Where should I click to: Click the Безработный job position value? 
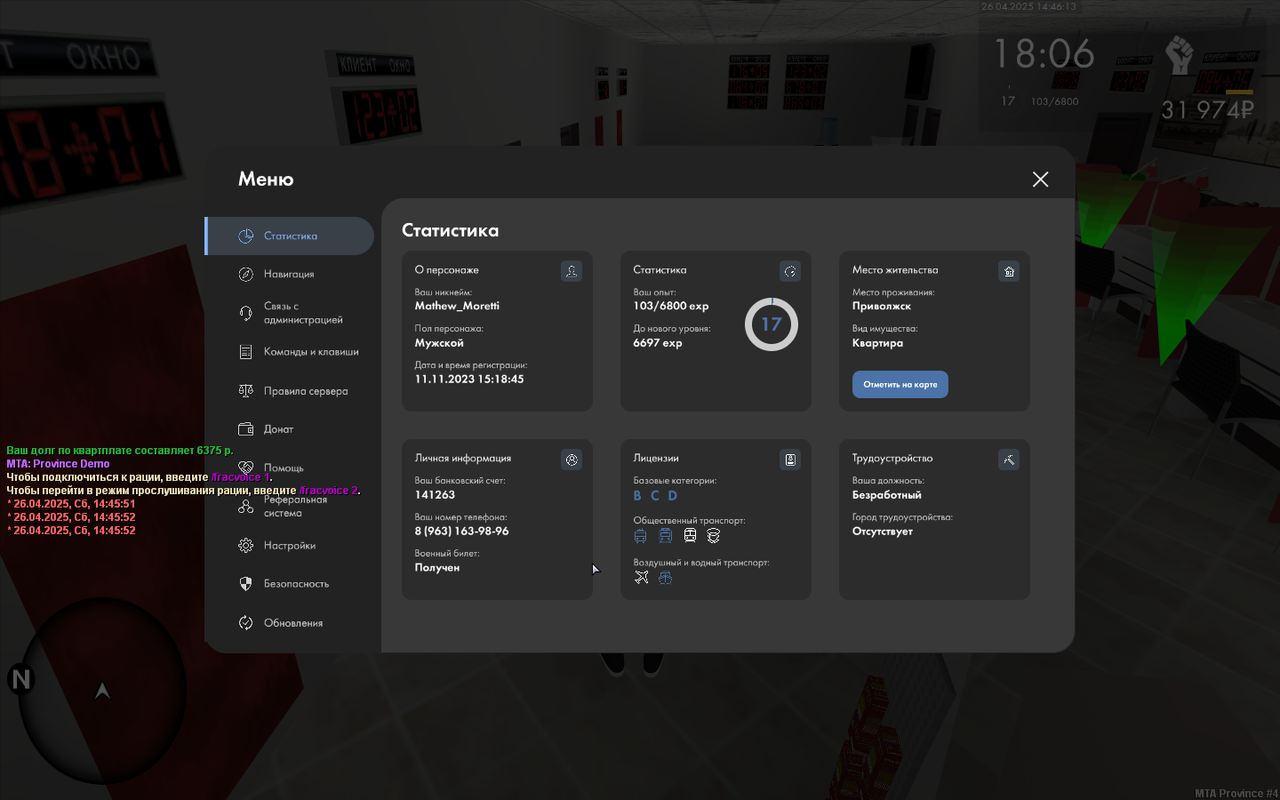[887, 495]
